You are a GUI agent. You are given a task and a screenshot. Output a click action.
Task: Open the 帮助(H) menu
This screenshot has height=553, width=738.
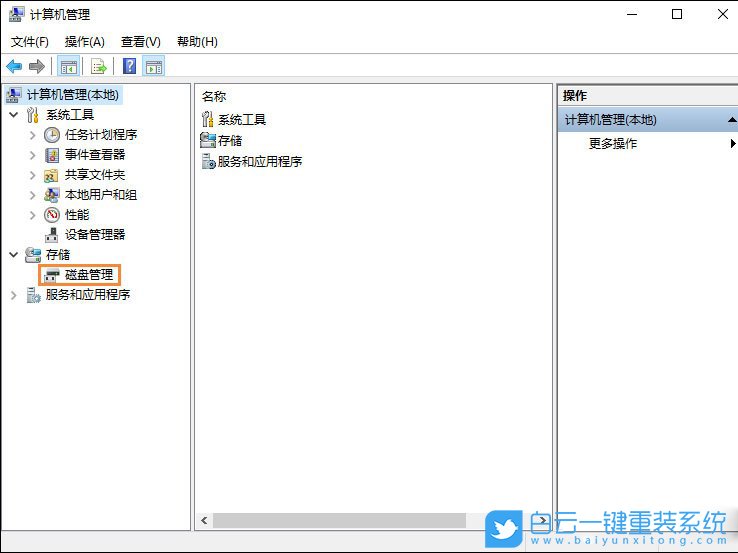[x=197, y=42]
